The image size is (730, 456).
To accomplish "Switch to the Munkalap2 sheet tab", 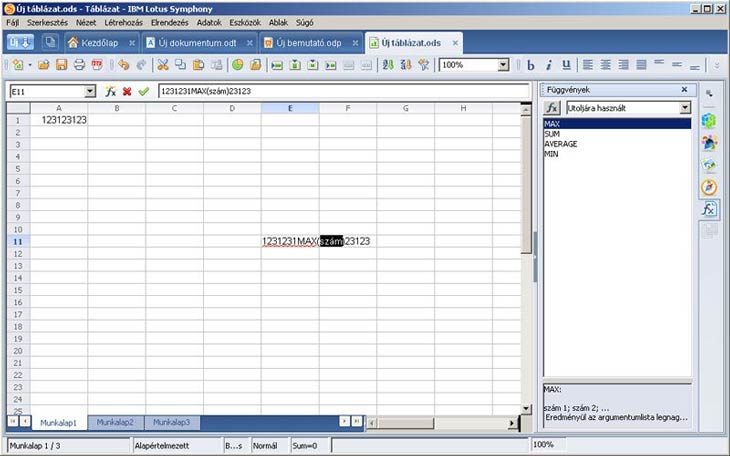I will 115,423.
